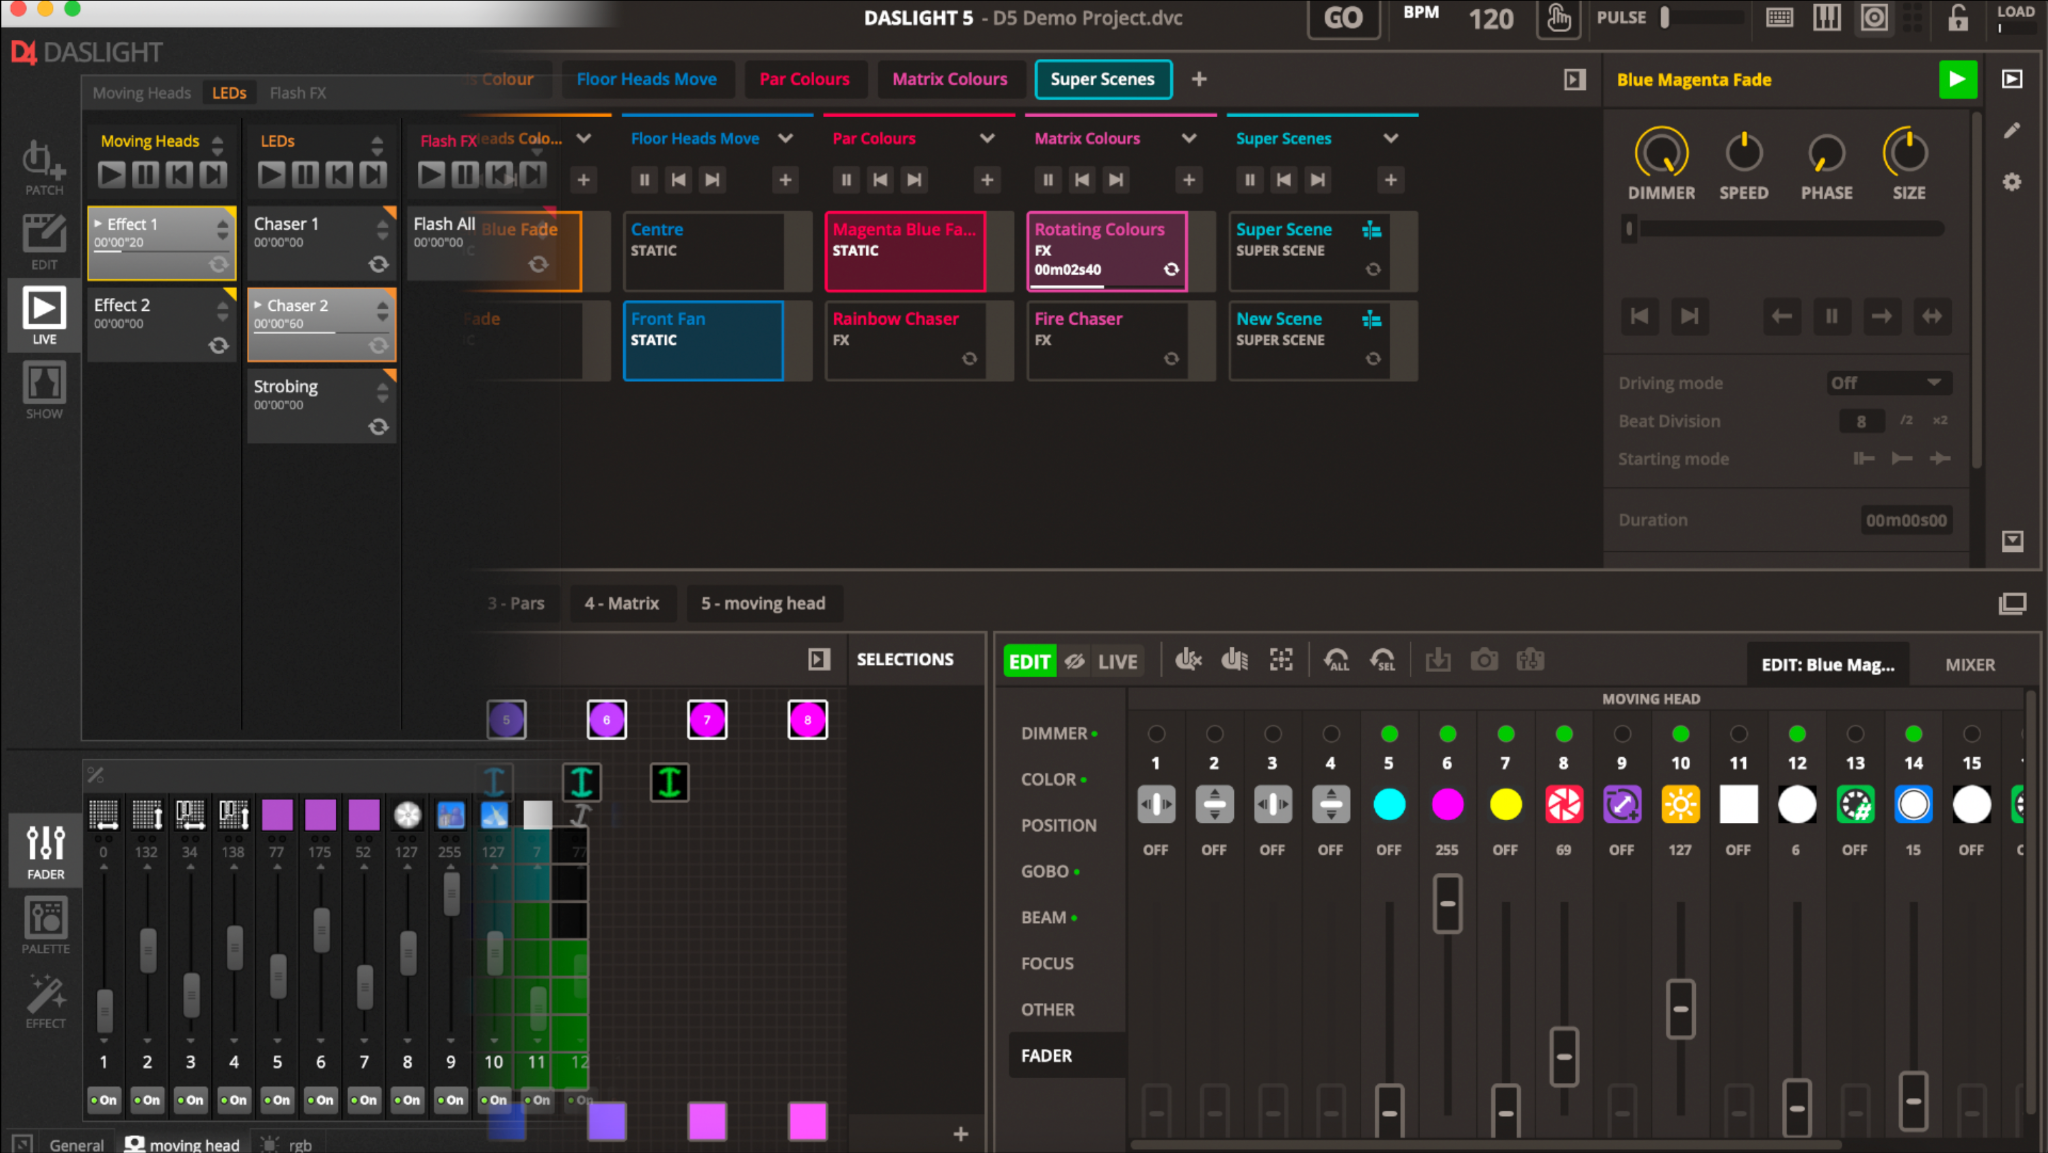Image resolution: width=2048 pixels, height=1153 pixels.
Task: Click the tap tempo hand icon
Action: coord(1558,19)
